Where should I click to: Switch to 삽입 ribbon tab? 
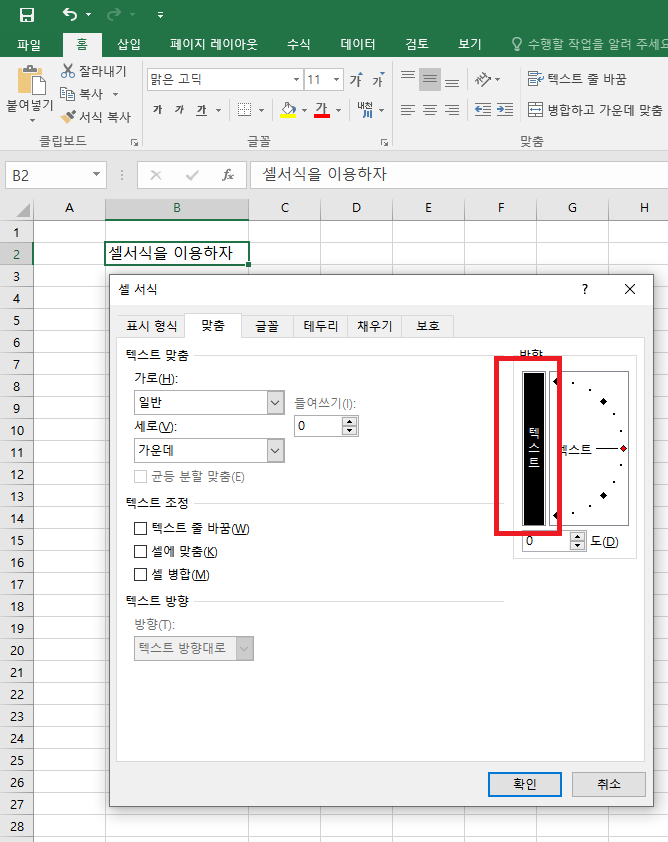(x=129, y=44)
